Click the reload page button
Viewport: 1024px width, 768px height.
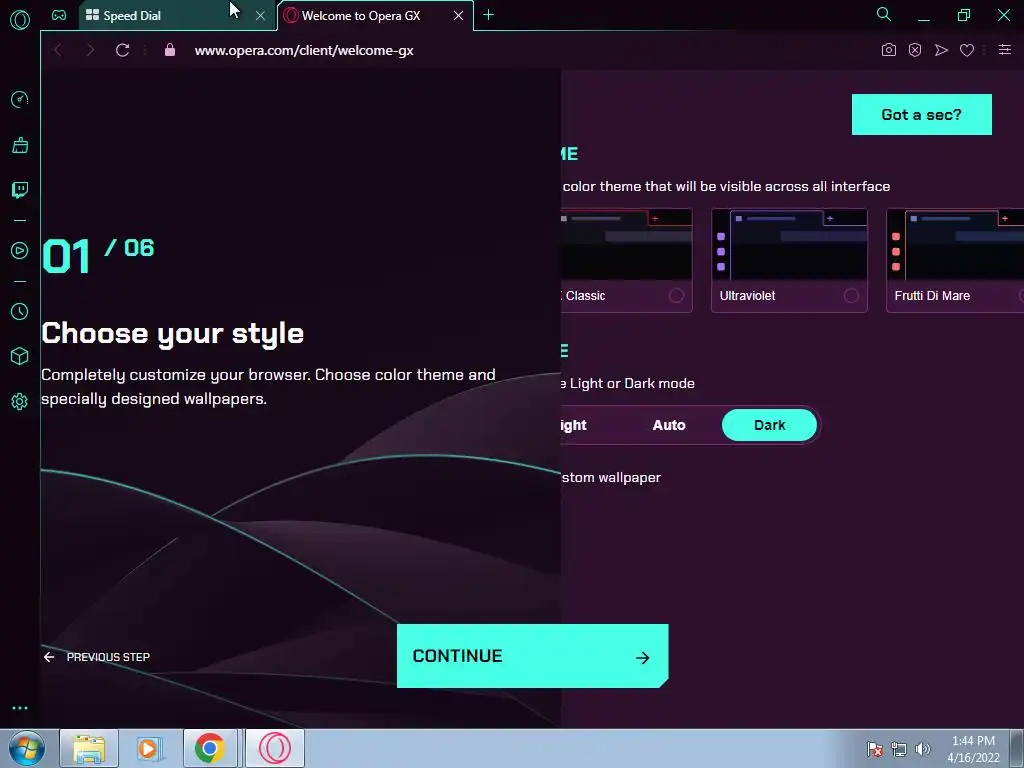tap(122, 50)
